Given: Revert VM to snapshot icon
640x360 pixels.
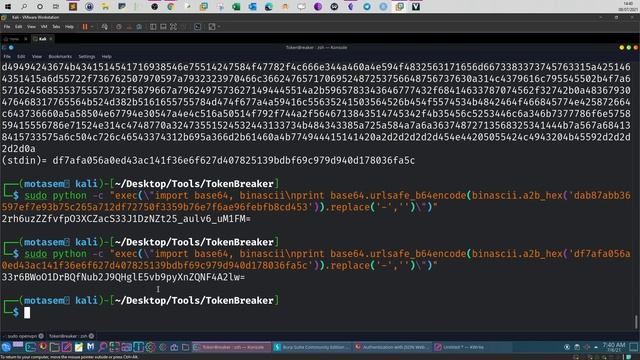Looking at the screenshot, I should click(x=129, y=27).
